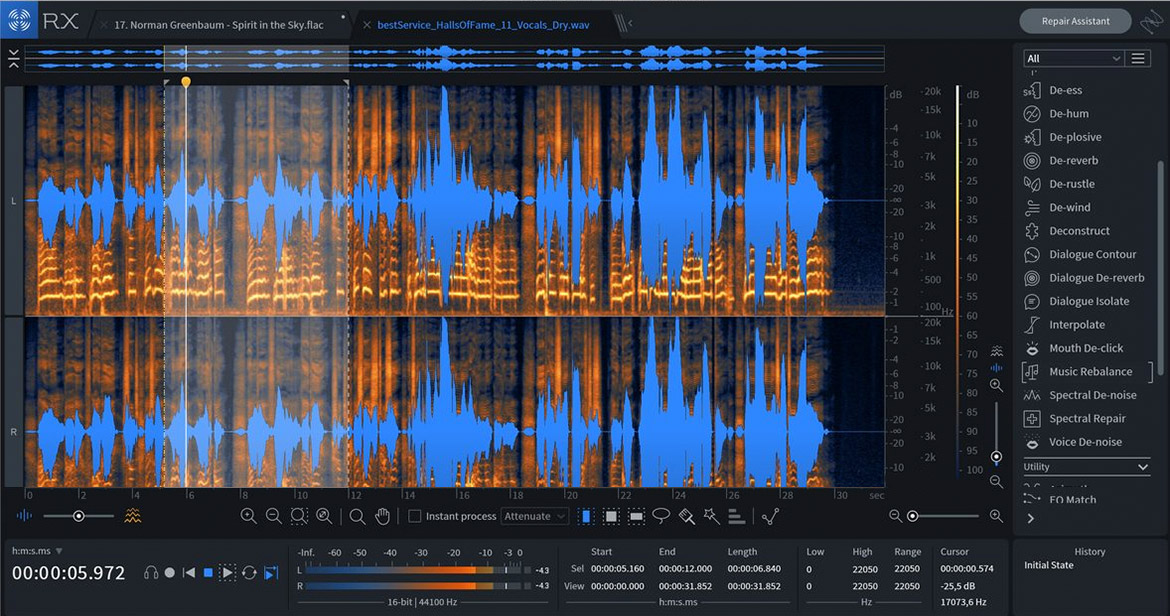This screenshot has width=1170, height=616.
Task: Select the Brush selection tool
Action: tap(686, 516)
